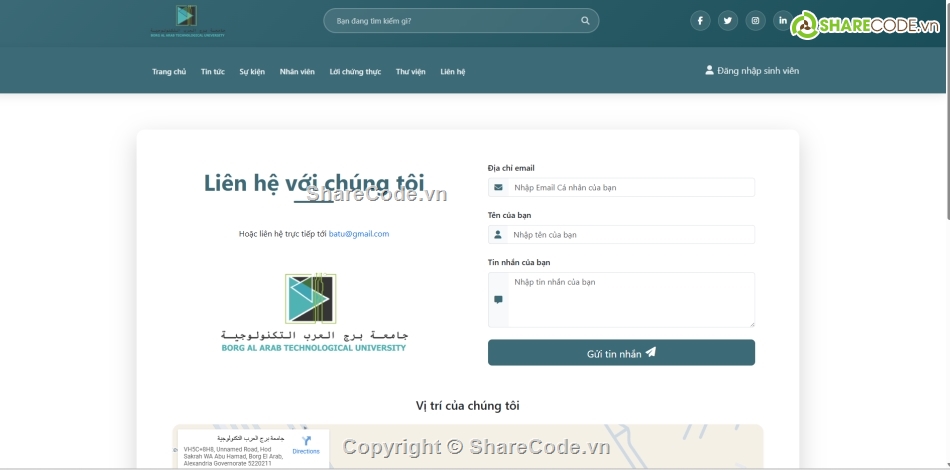
Task: Open the Instagram social icon
Action: [755, 21]
